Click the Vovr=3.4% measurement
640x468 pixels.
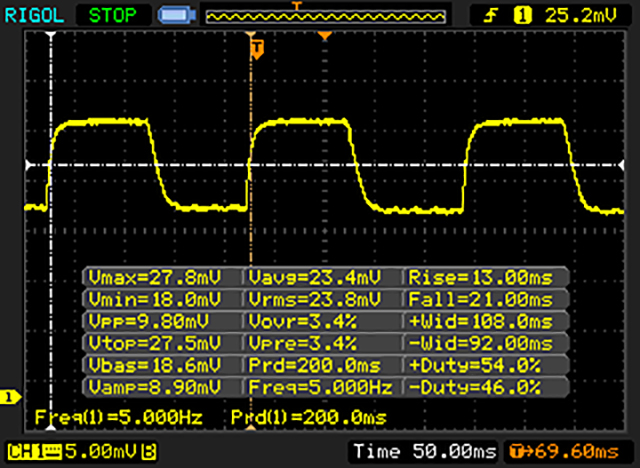point(302,322)
